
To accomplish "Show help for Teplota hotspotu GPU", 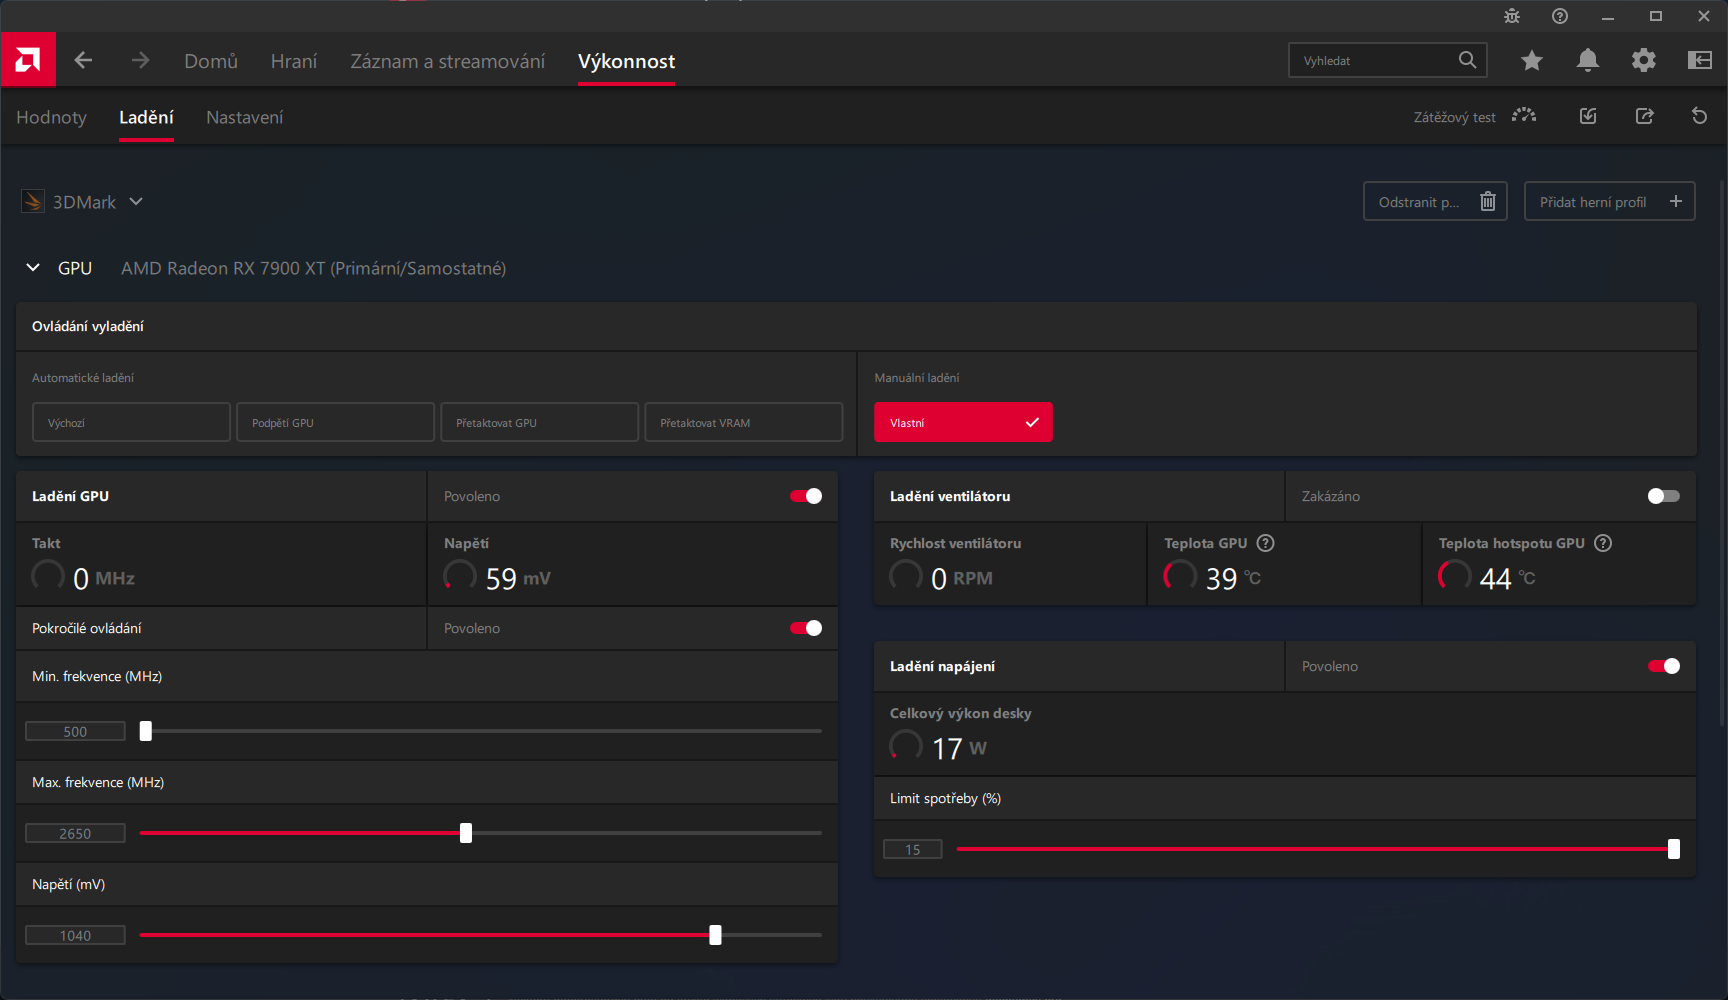I will pos(1603,543).
